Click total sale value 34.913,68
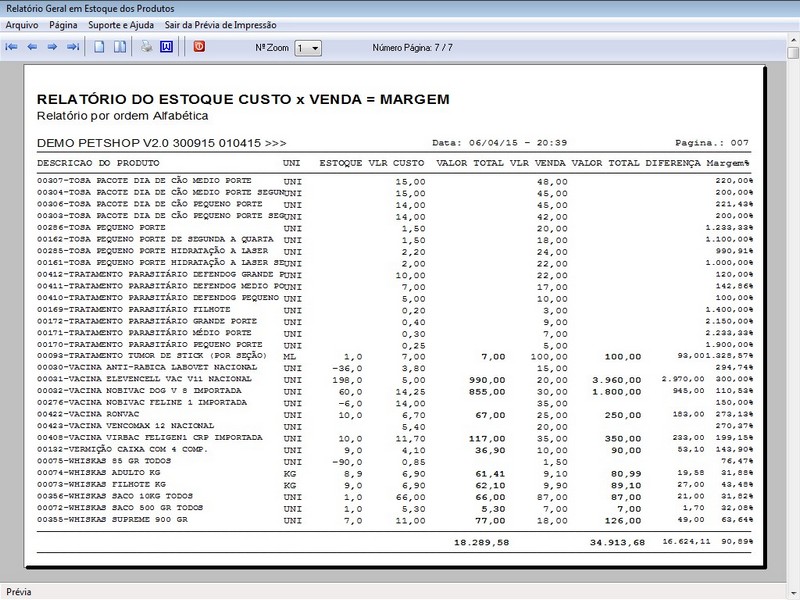 point(617,543)
